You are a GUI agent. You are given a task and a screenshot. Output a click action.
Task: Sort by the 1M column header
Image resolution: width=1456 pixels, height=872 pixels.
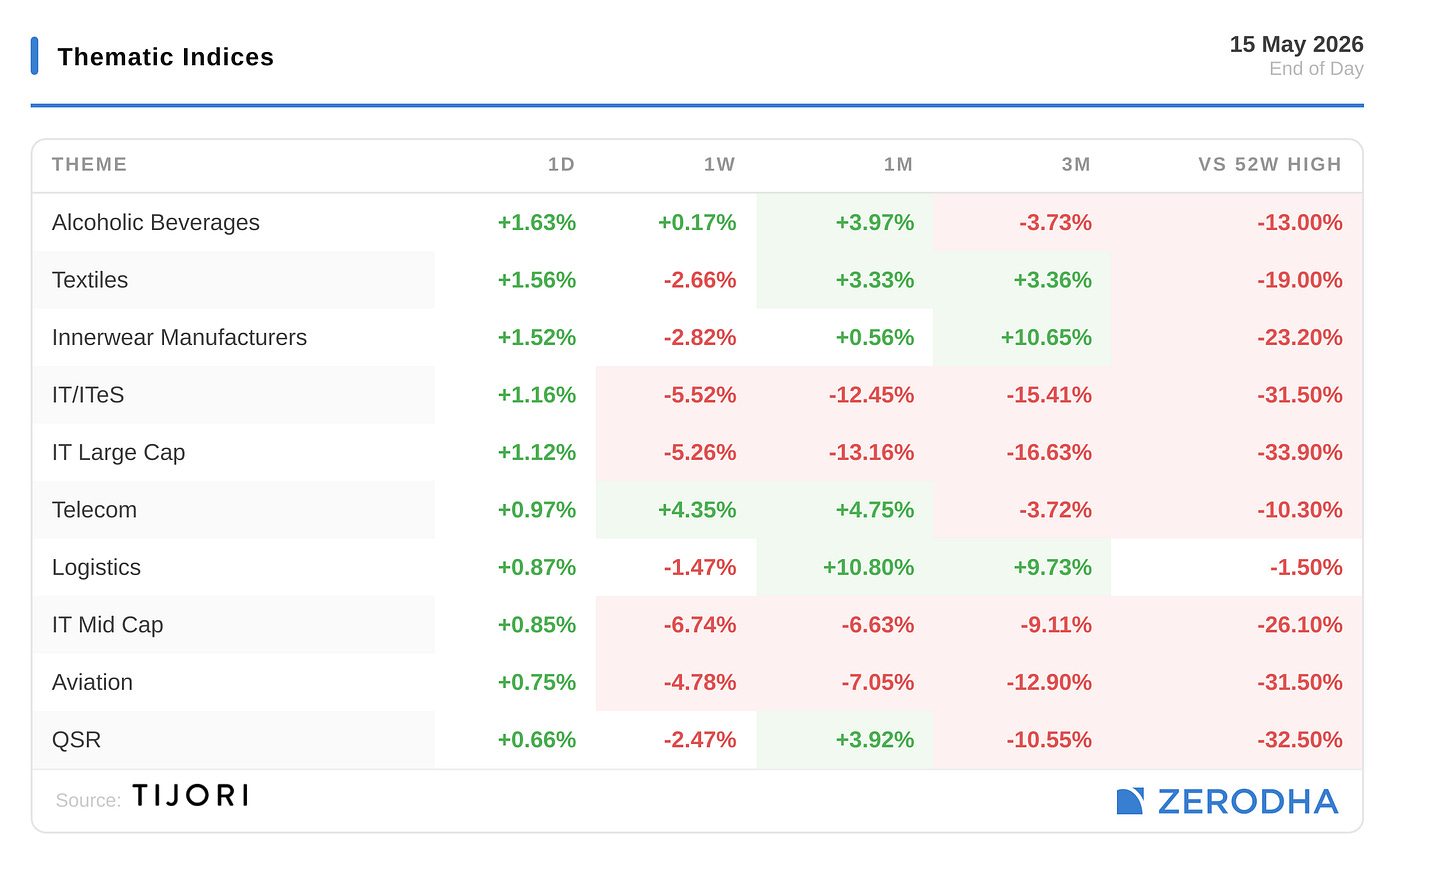pos(898,164)
